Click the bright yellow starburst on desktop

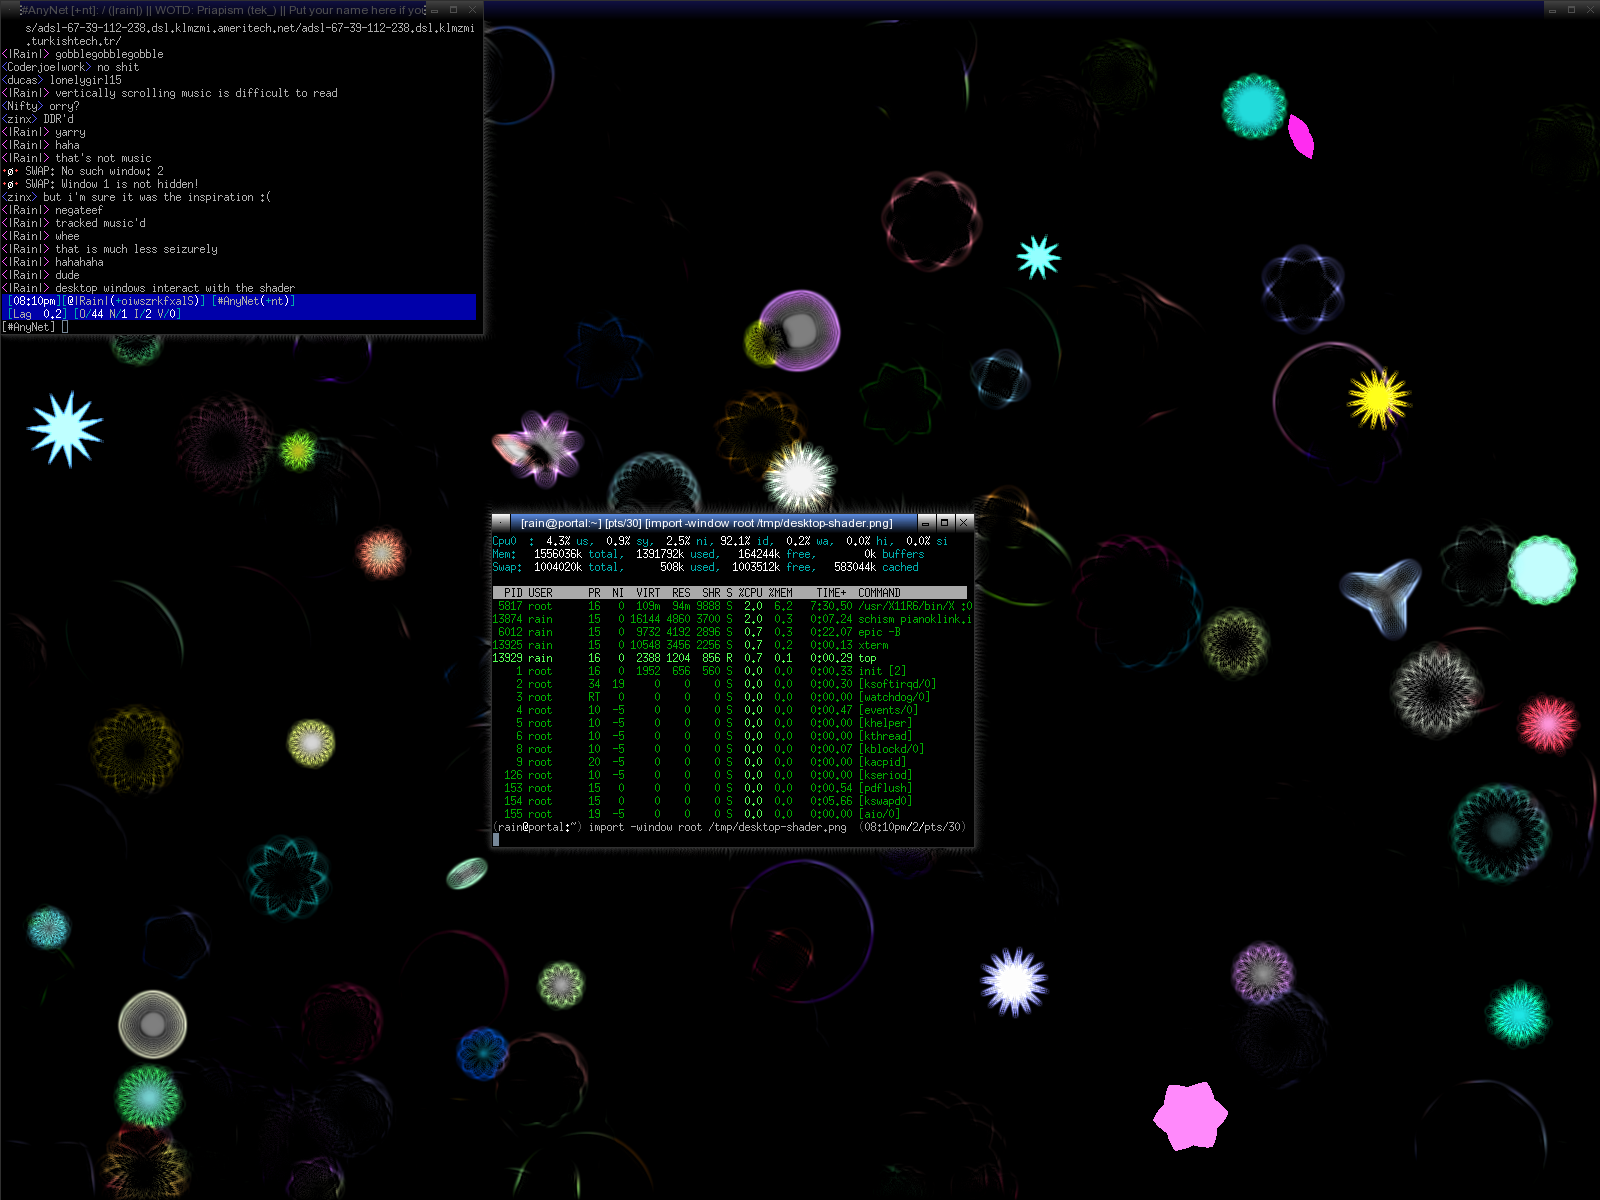1378,398
